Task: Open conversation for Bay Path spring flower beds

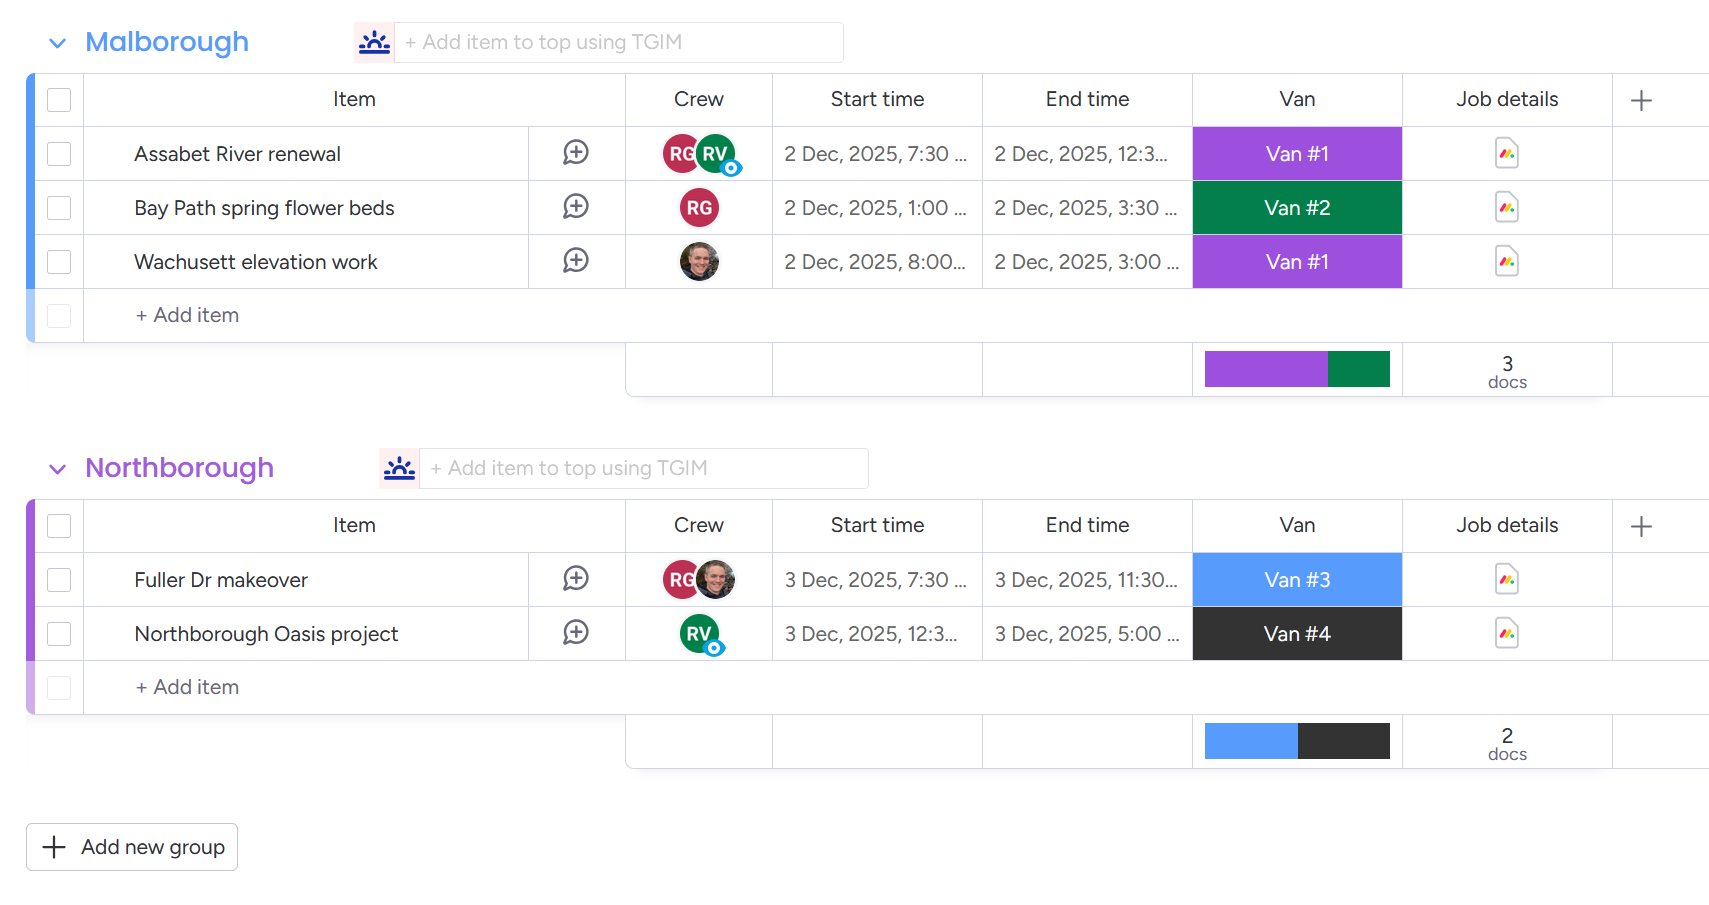Action: coord(576,207)
